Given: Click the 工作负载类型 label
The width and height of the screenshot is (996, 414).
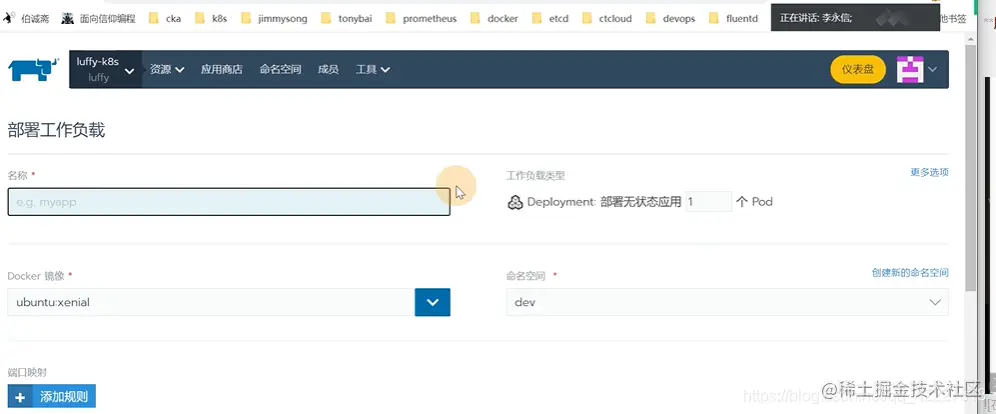Looking at the screenshot, I should point(535,175).
